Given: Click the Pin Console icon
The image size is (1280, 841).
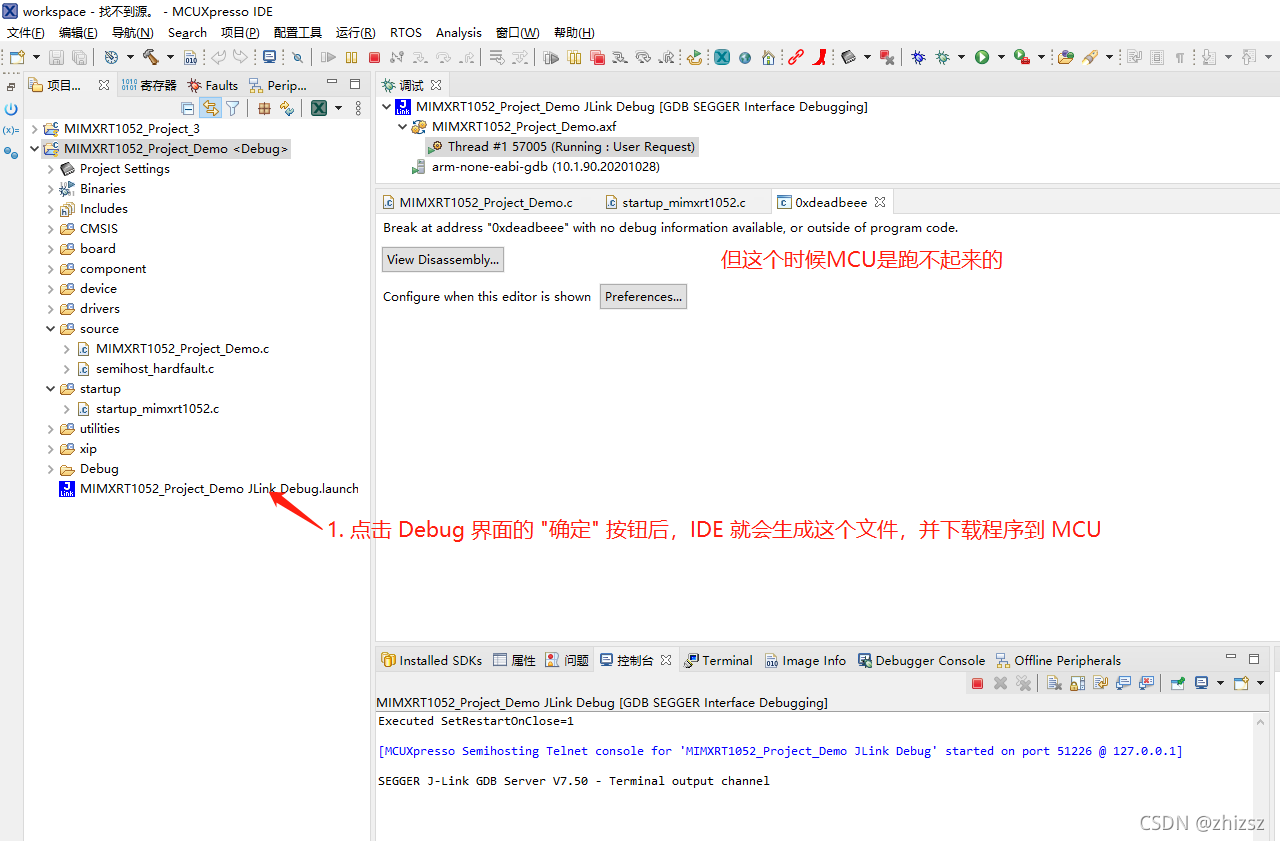Looking at the screenshot, I should (1178, 683).
